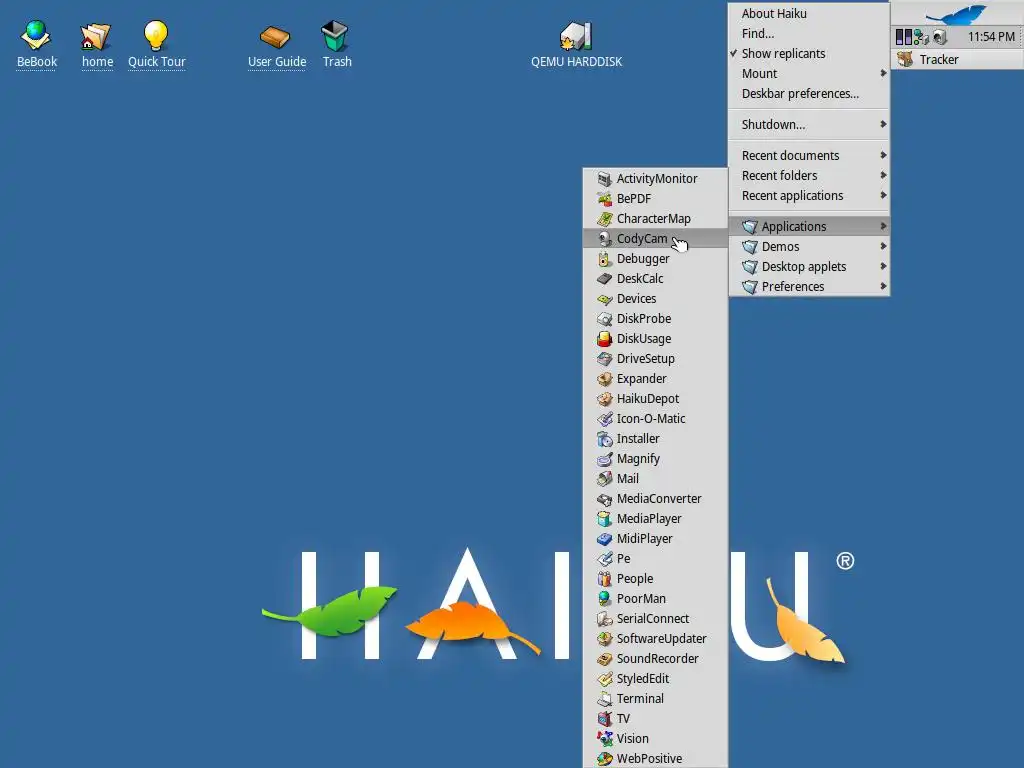Open DiskUsage application
This screenshot has width=1024, height=768.
coord(655,338)
